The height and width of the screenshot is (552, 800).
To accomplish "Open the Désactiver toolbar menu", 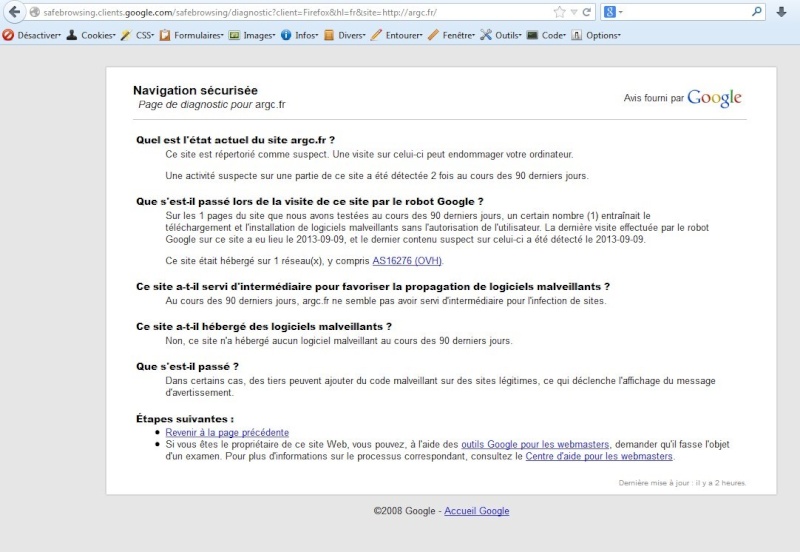I will pos(31,35).
